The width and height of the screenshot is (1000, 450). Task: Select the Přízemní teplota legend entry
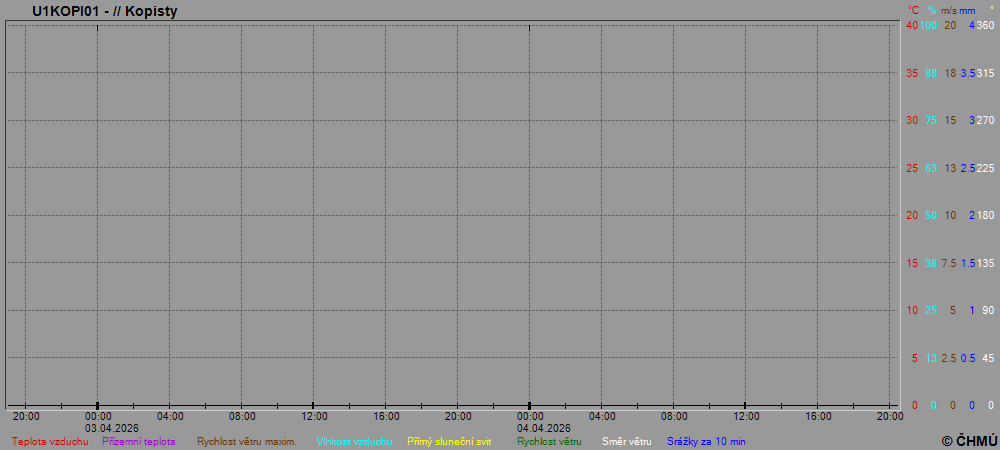tap(139, 441)
